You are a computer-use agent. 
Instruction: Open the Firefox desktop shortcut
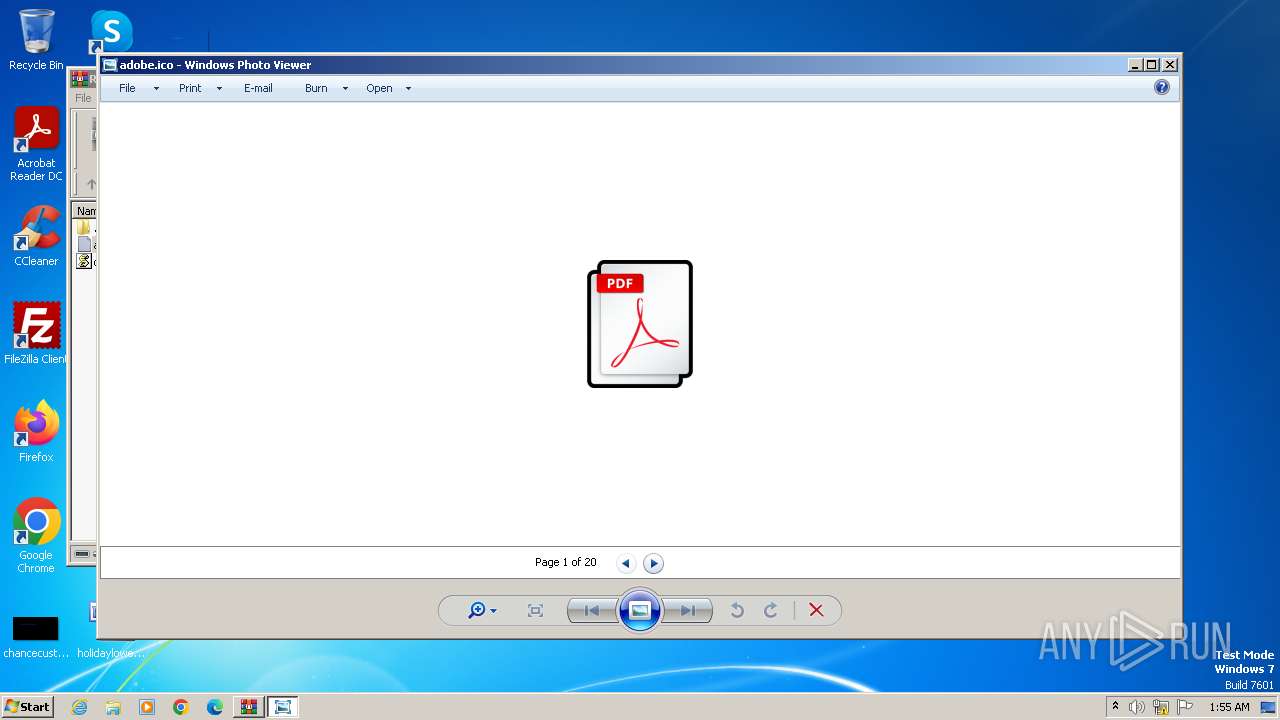tap(36, 432)
